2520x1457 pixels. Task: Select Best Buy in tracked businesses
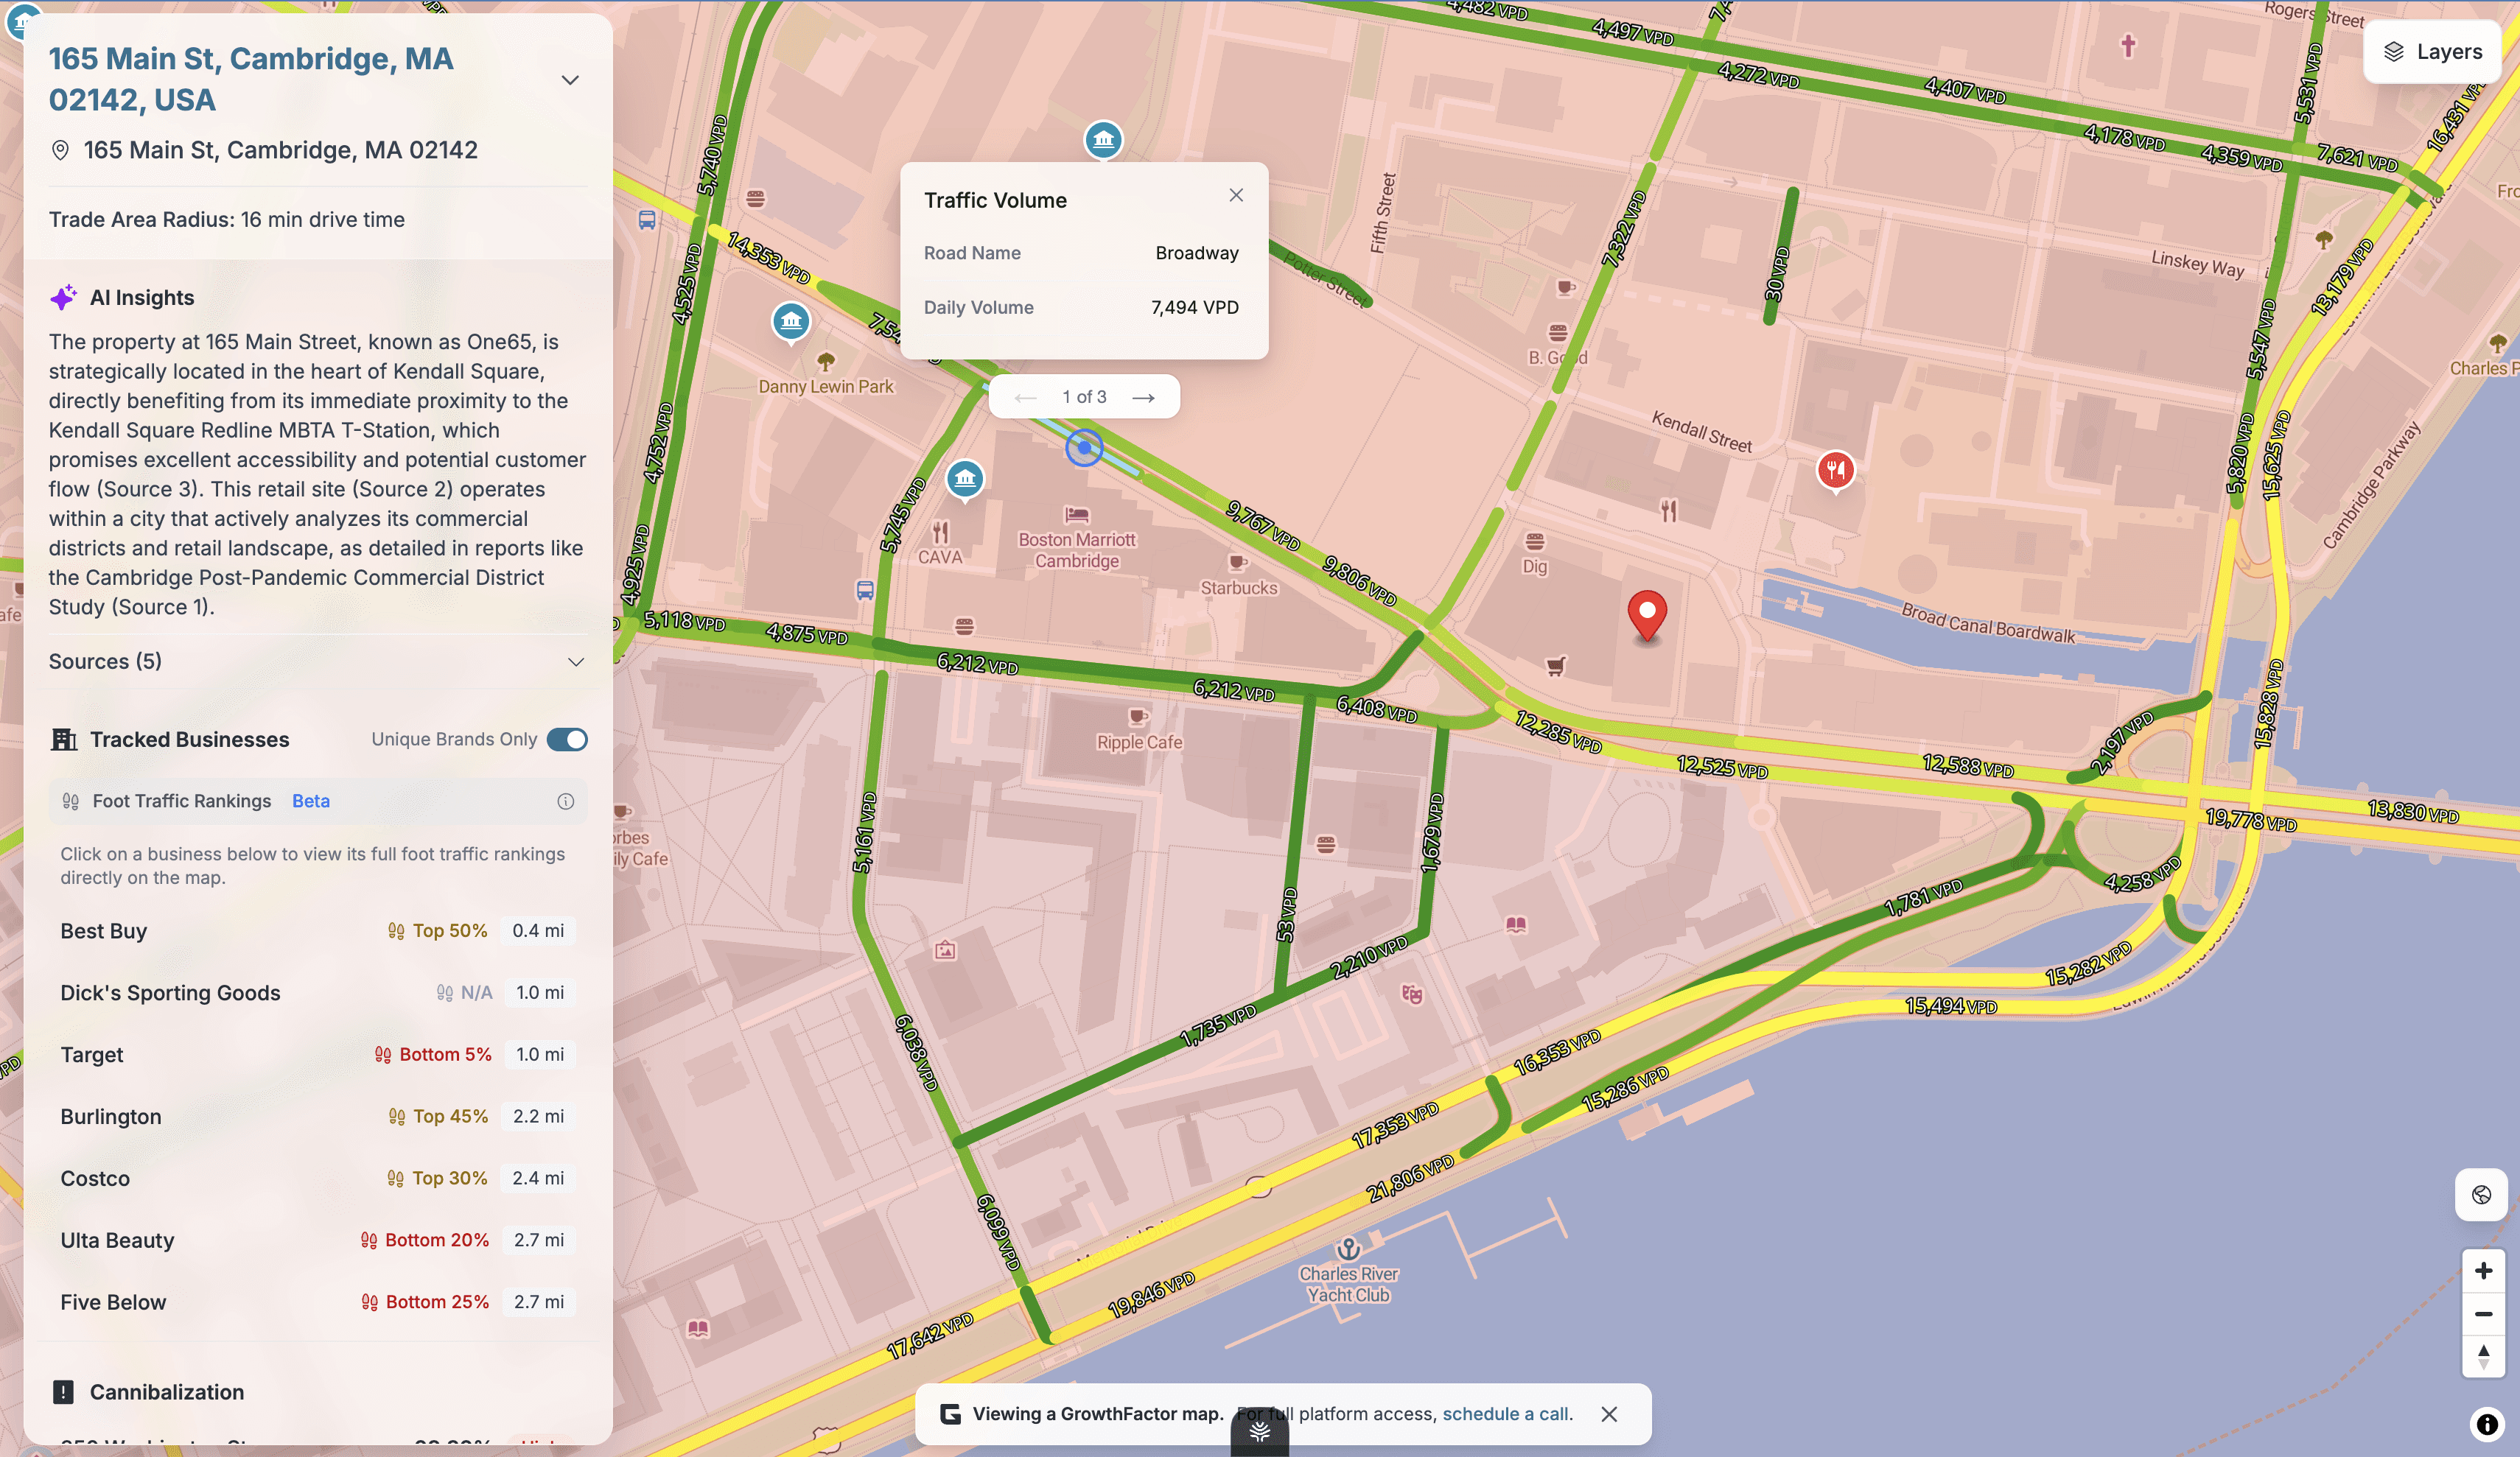point(104,931)
